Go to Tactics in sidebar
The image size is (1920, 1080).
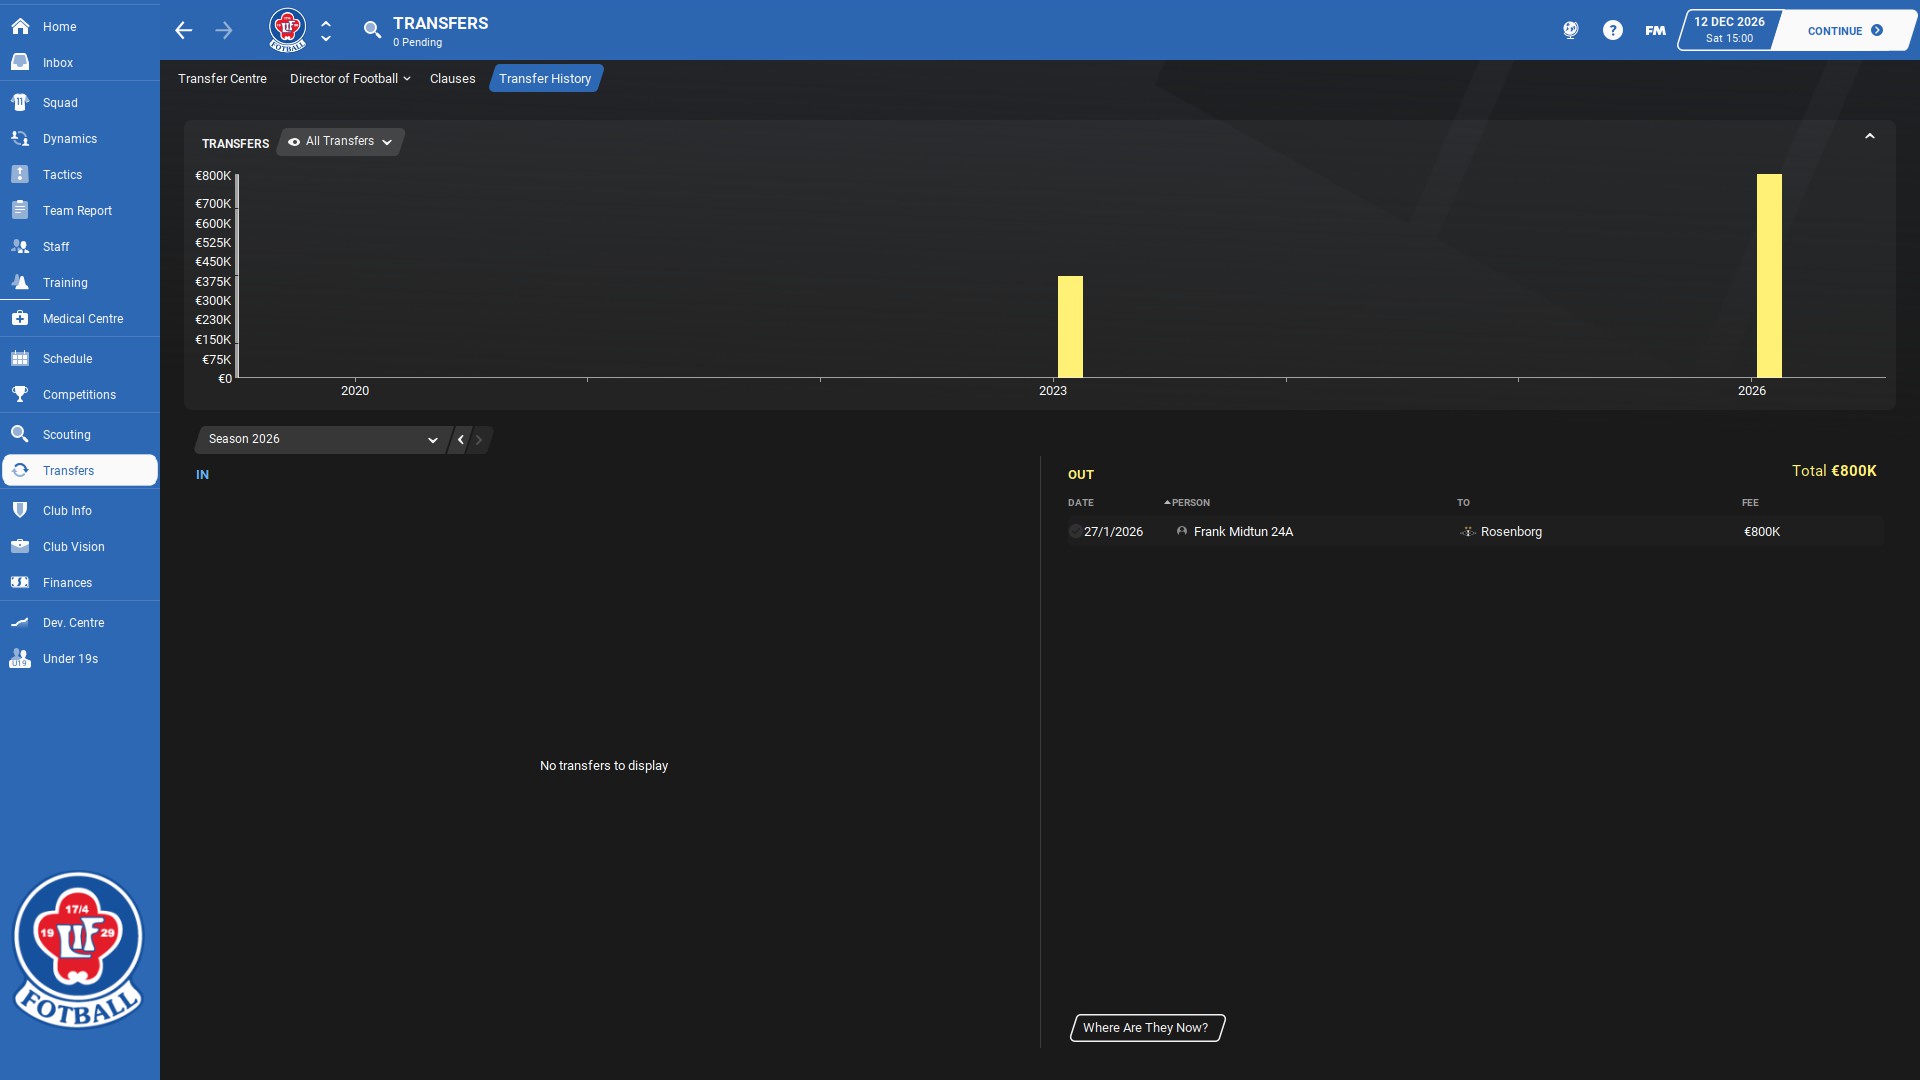click(x=62, y=175)
